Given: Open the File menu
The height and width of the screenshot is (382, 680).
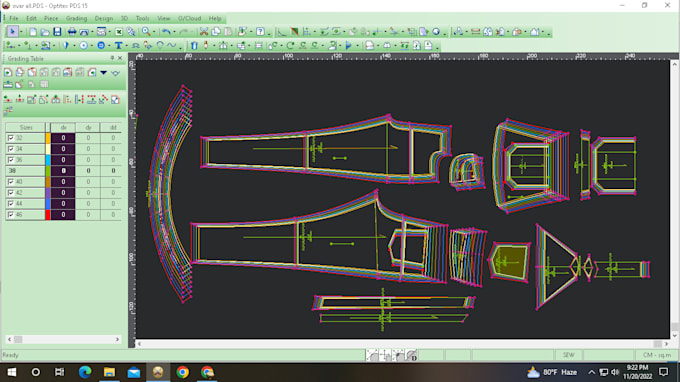Looking at the screenshot, I should pyautogui.click(x=14, y=18).
